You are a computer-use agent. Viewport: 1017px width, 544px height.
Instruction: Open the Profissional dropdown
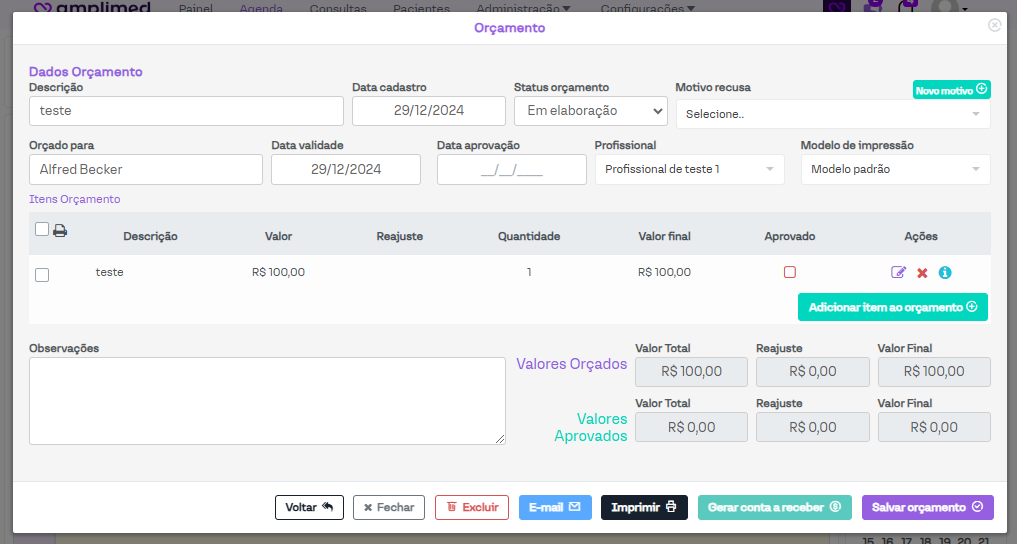(689, 170)
